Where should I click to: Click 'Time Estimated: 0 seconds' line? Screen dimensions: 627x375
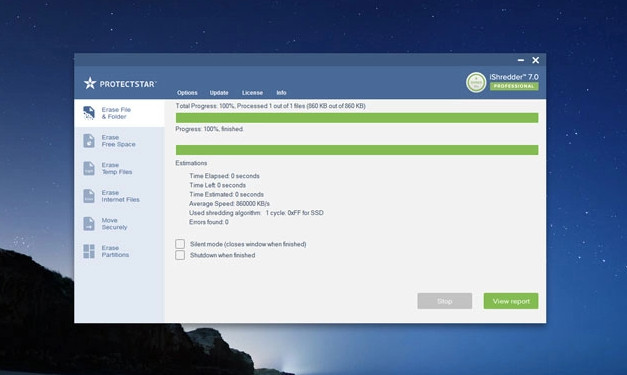226,194
